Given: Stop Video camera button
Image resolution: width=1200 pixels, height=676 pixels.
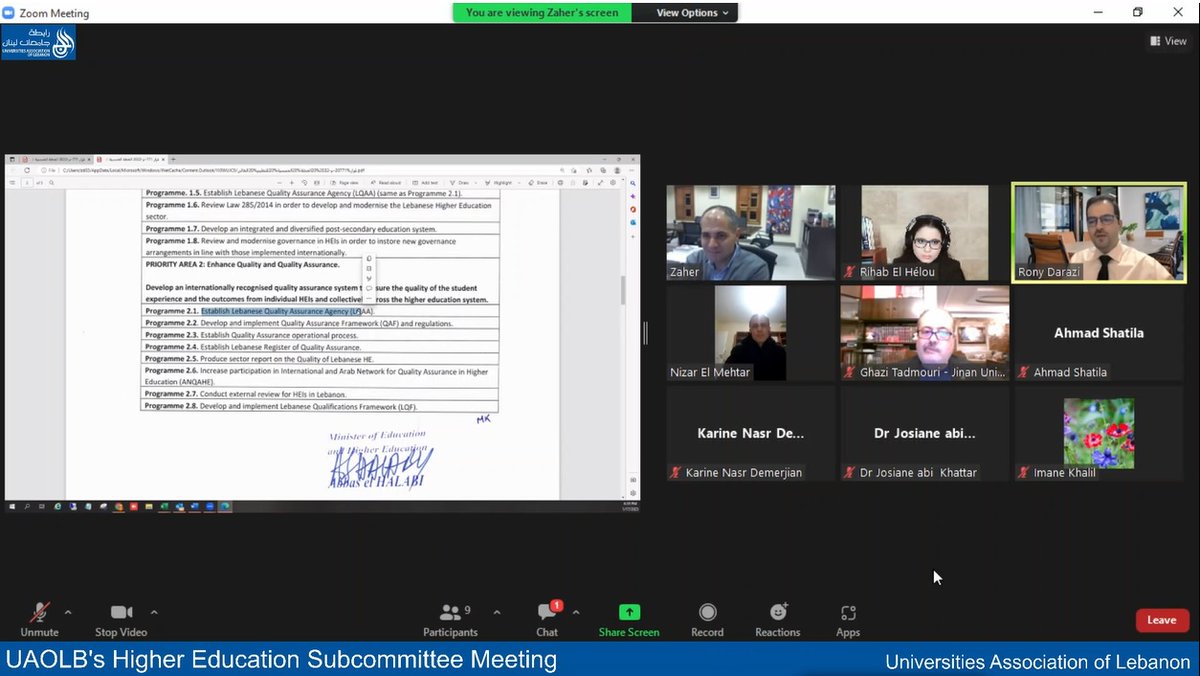Looking at the screenshot, I should click(x=121, y=618).
